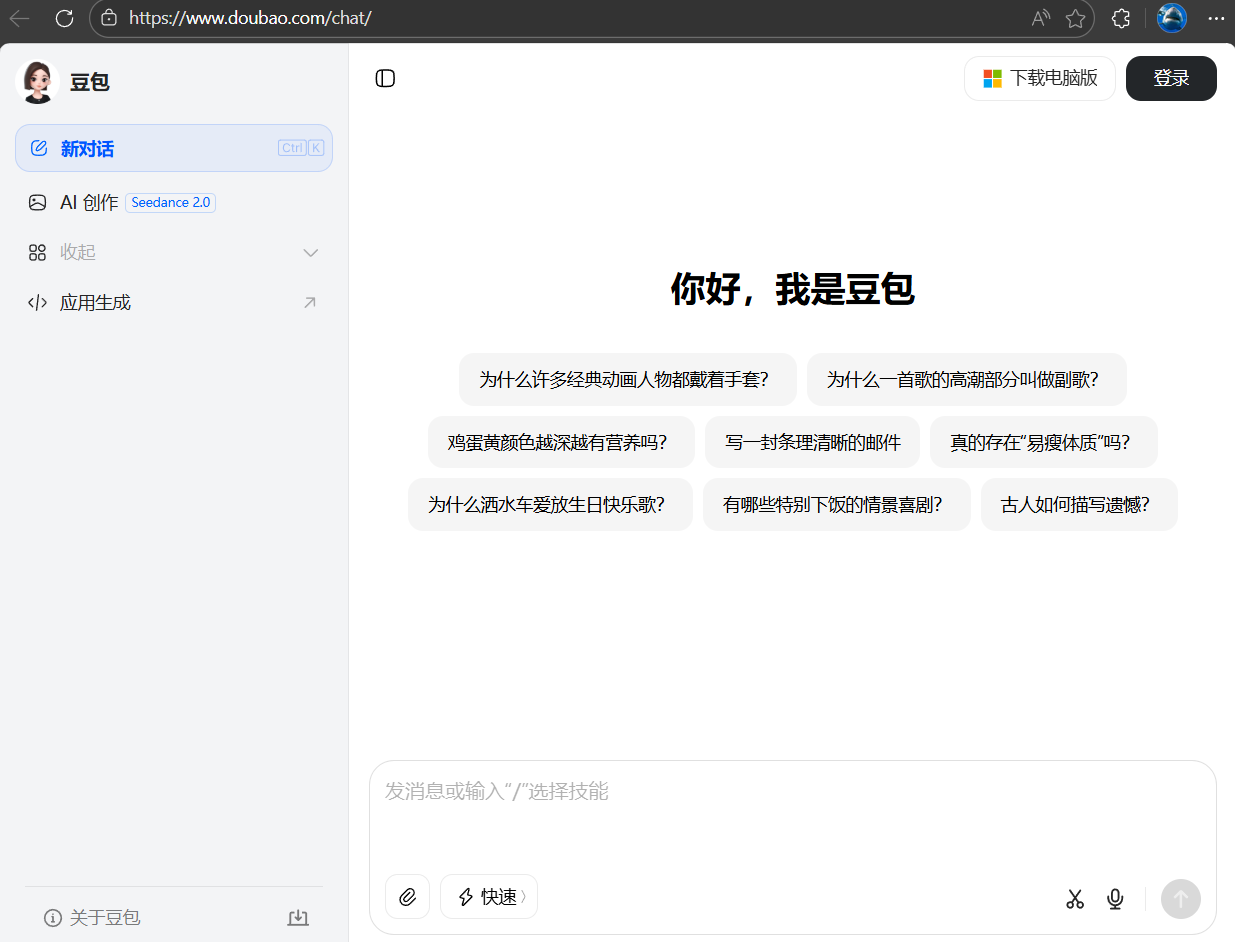Choose suggestion 真的存在"易瘦体质"吗?
Screen dimensions: 1235x942
point(1044,442)
